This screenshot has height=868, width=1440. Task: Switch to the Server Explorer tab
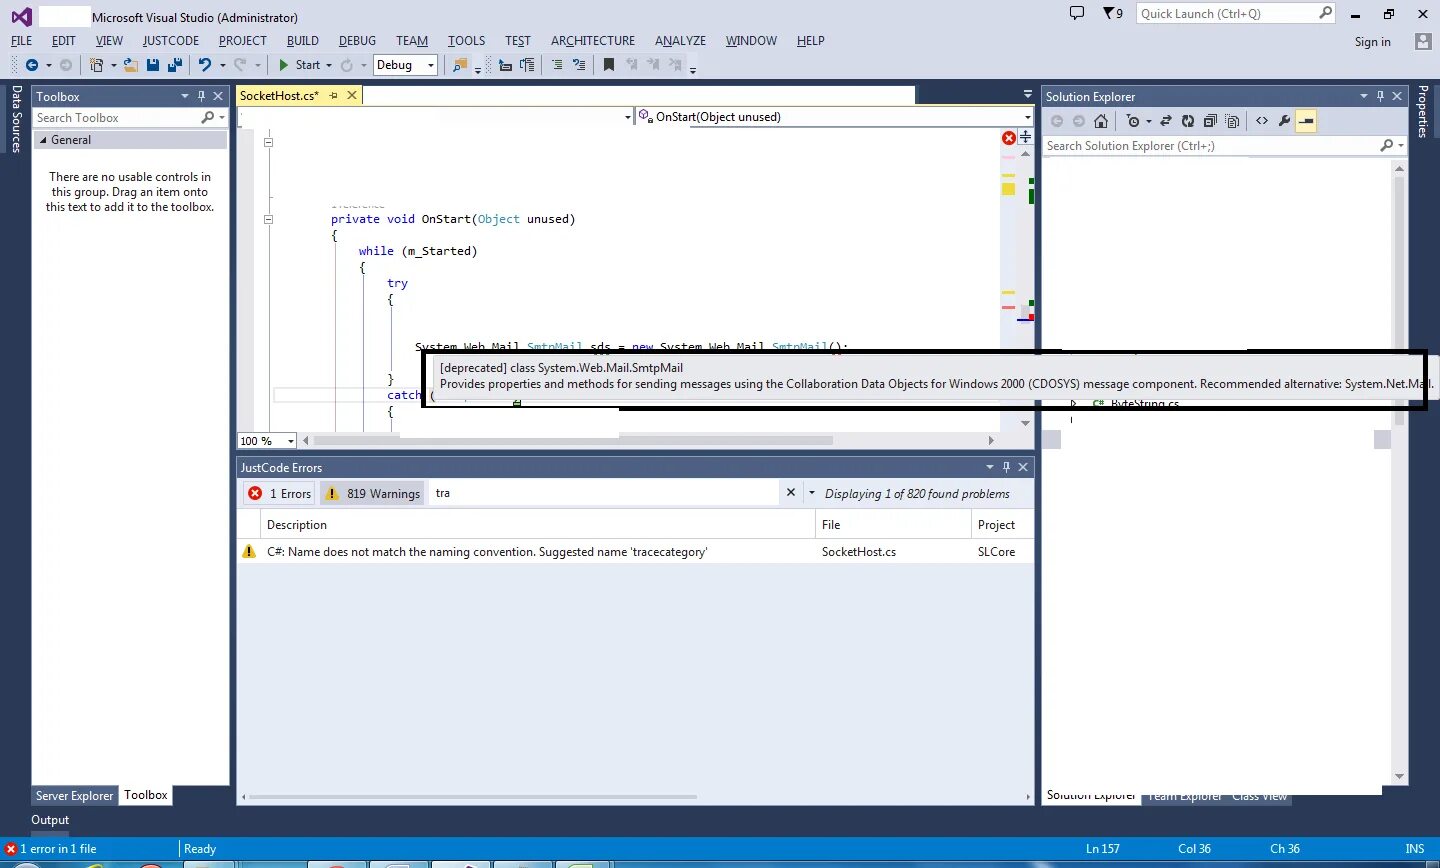pos(74,796)
